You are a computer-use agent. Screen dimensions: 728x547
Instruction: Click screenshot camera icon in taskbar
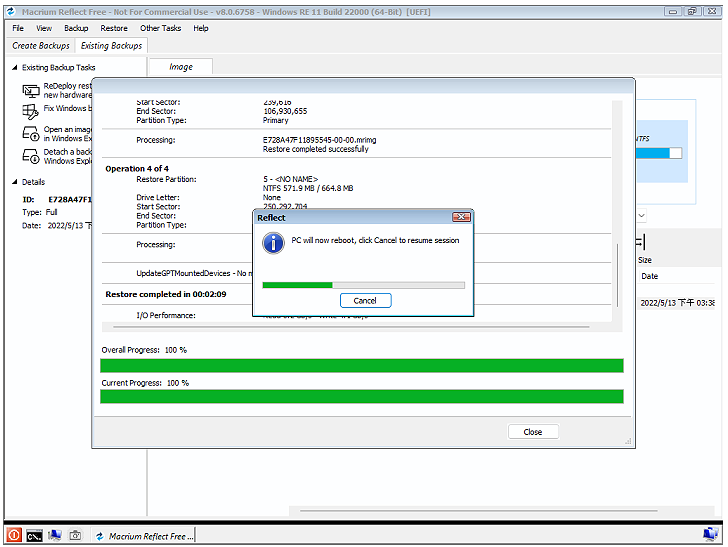click(x=75, y=535)
